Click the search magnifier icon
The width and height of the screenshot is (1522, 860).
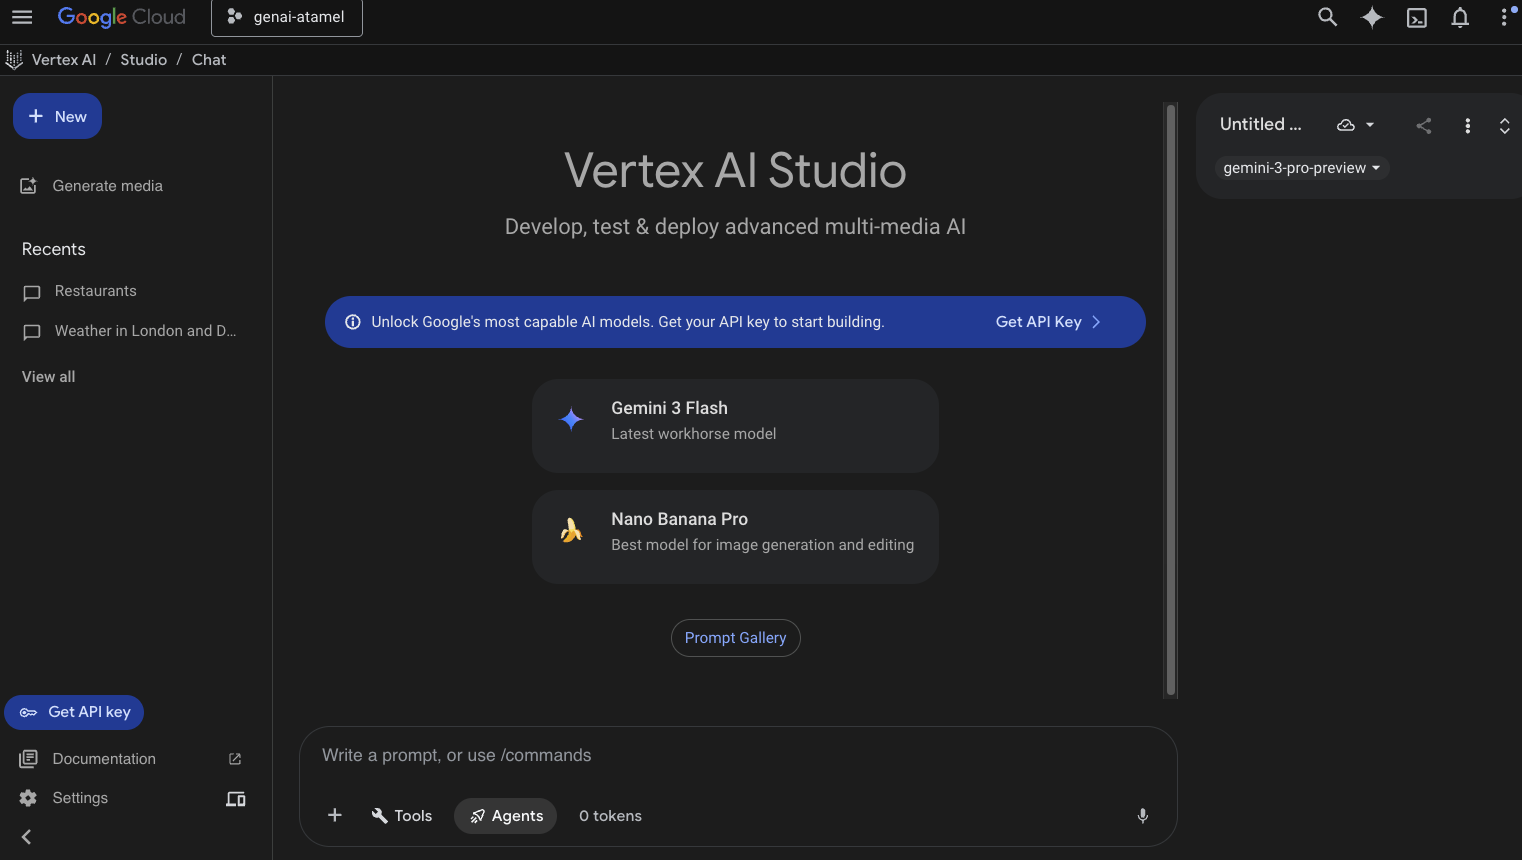[1327, 17]
